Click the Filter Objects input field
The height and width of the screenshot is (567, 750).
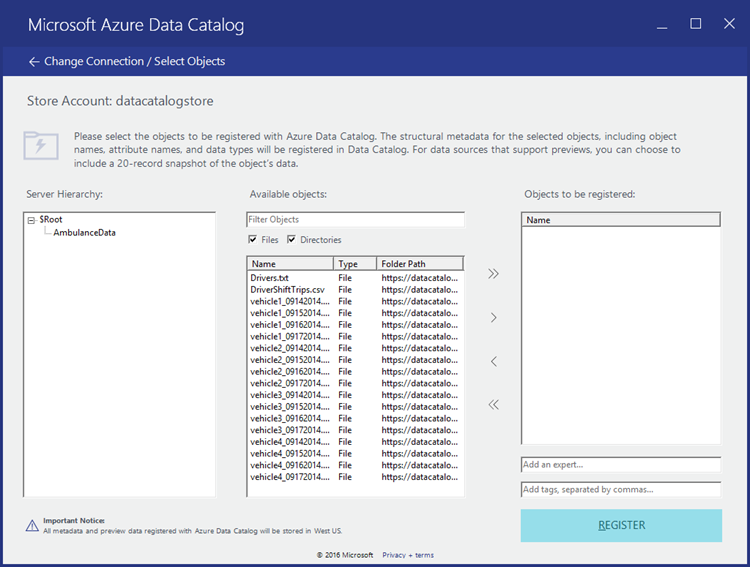coord(355,220)
